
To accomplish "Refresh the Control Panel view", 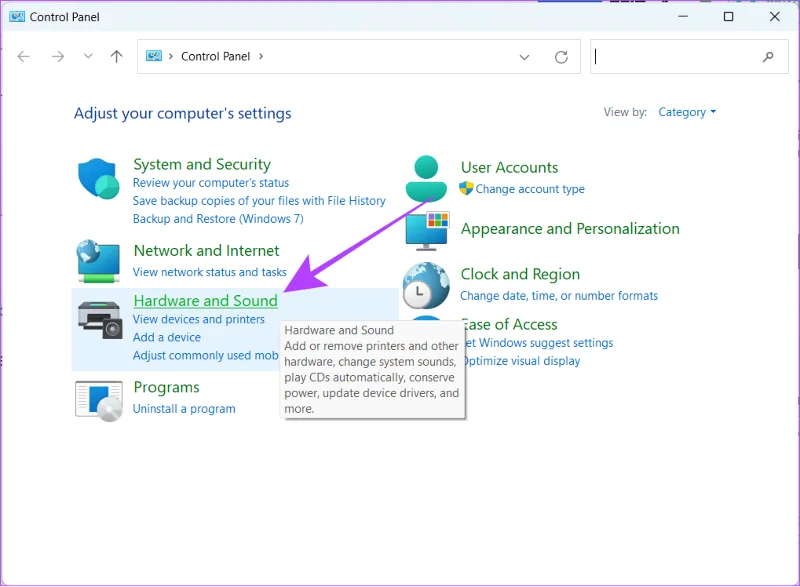I will [x=561, y=57].
